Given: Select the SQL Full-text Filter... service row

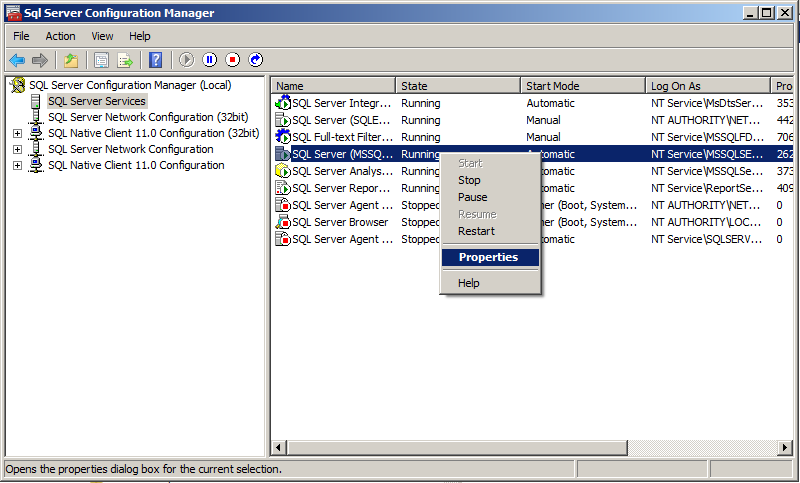Looking at the screenshot, I should click(x=533, y=137).
